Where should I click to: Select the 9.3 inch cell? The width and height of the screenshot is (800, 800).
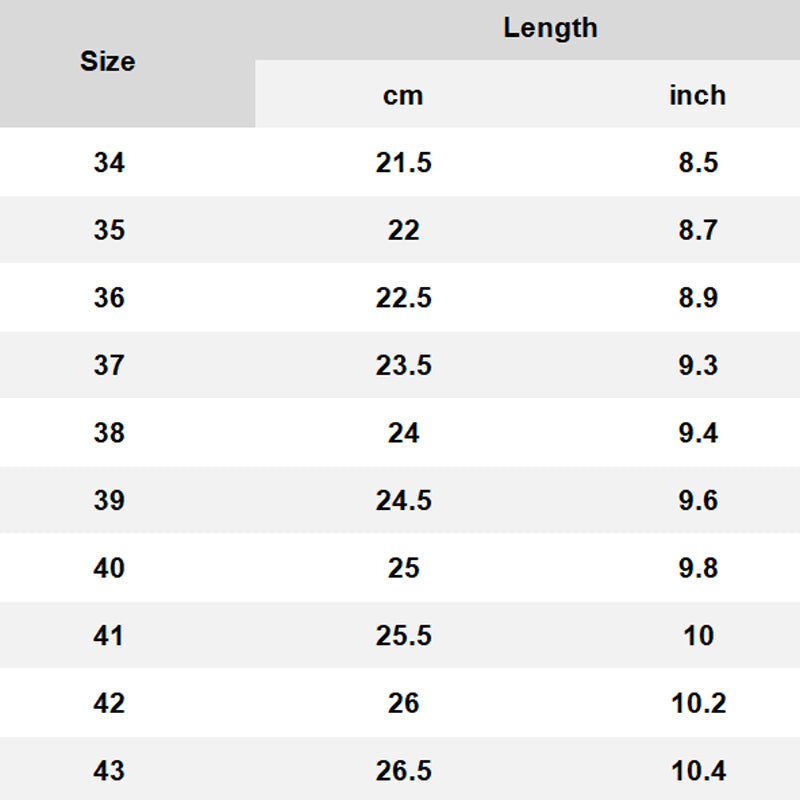click(698, 365)
